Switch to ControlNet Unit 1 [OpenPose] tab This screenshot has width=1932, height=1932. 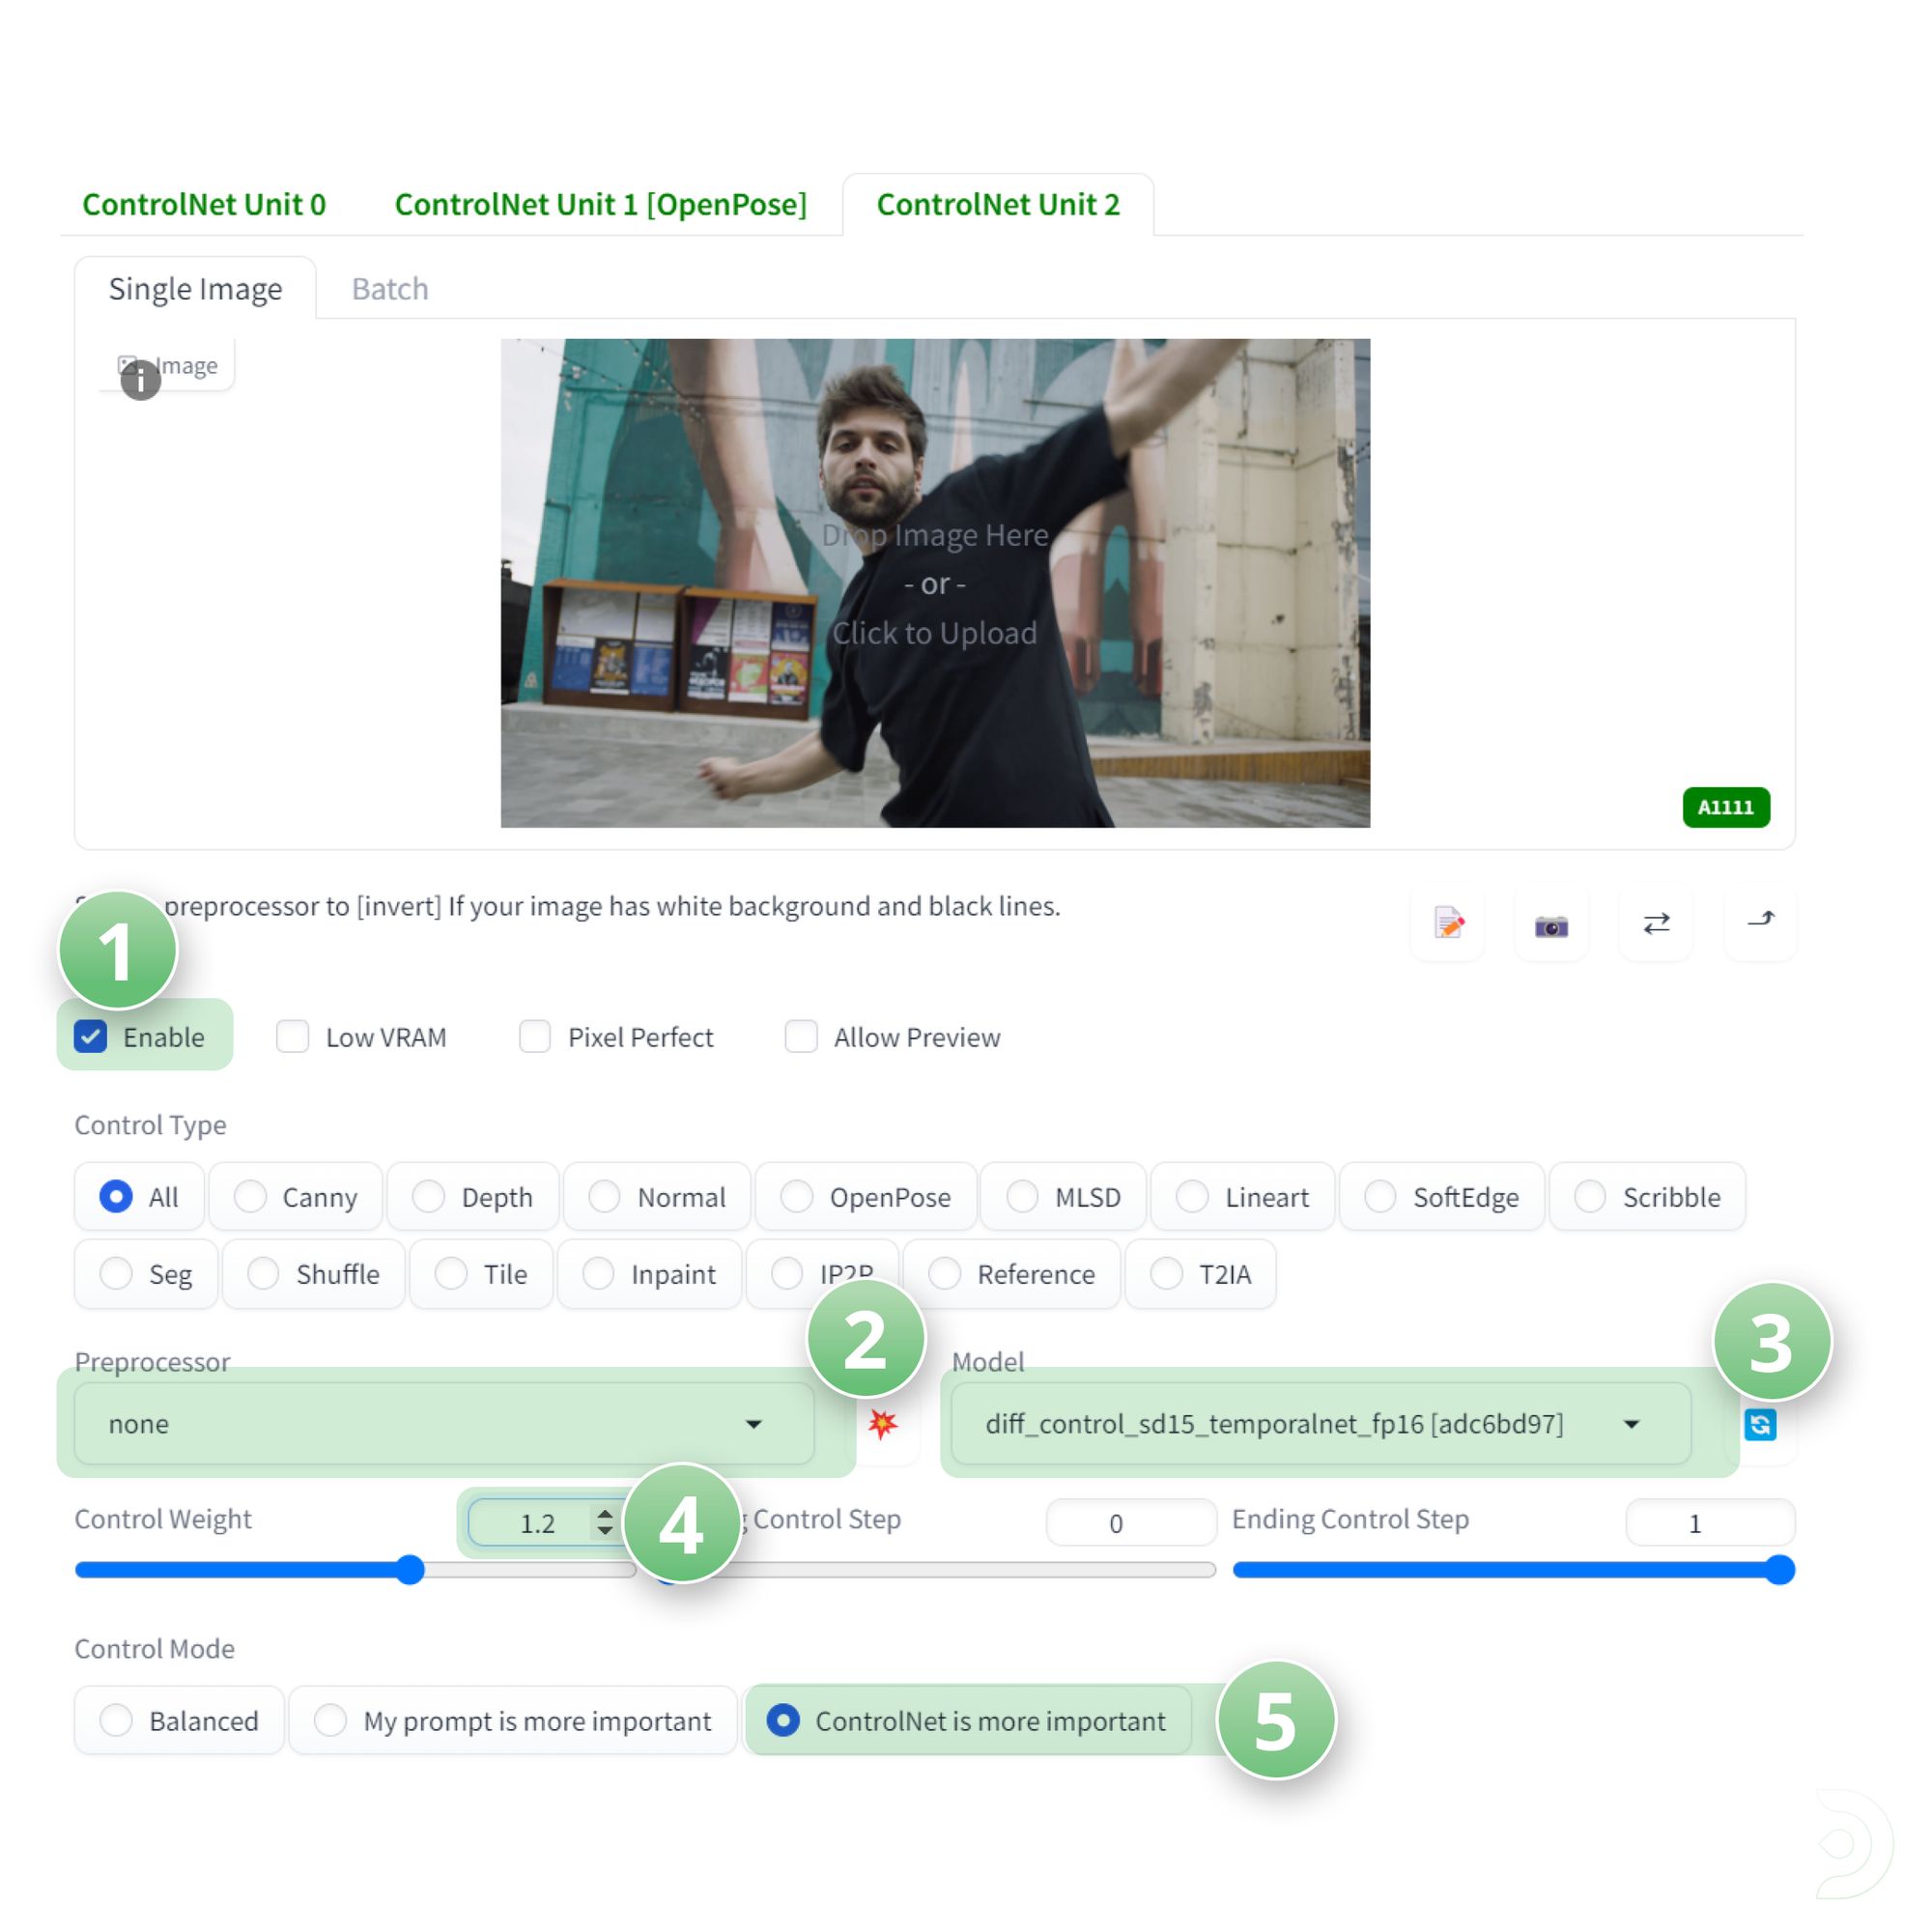(600, 204)
